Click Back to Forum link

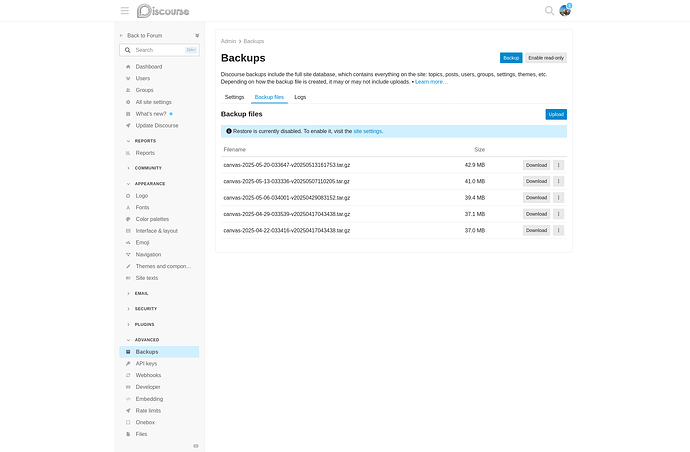coord(141,36)
